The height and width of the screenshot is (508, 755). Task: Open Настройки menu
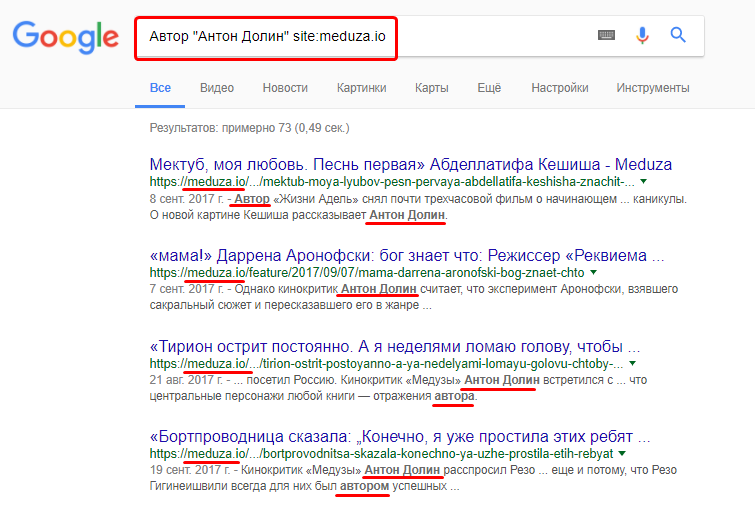coord(560,88)
